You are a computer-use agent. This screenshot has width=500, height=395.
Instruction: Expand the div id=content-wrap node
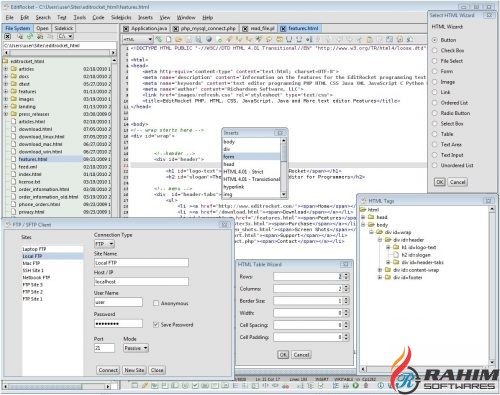point(380,270)
